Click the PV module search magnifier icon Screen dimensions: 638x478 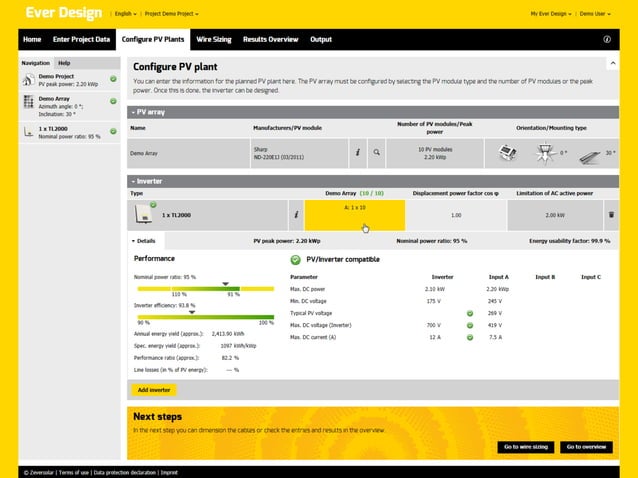click(x=377, y=153)
